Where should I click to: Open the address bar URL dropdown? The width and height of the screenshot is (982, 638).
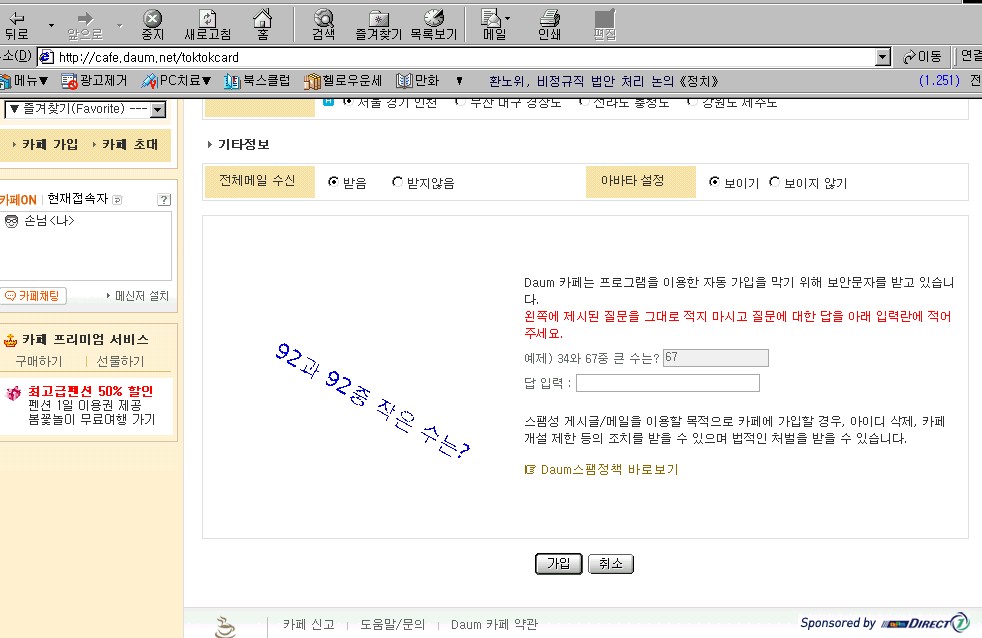click(882, 57)
